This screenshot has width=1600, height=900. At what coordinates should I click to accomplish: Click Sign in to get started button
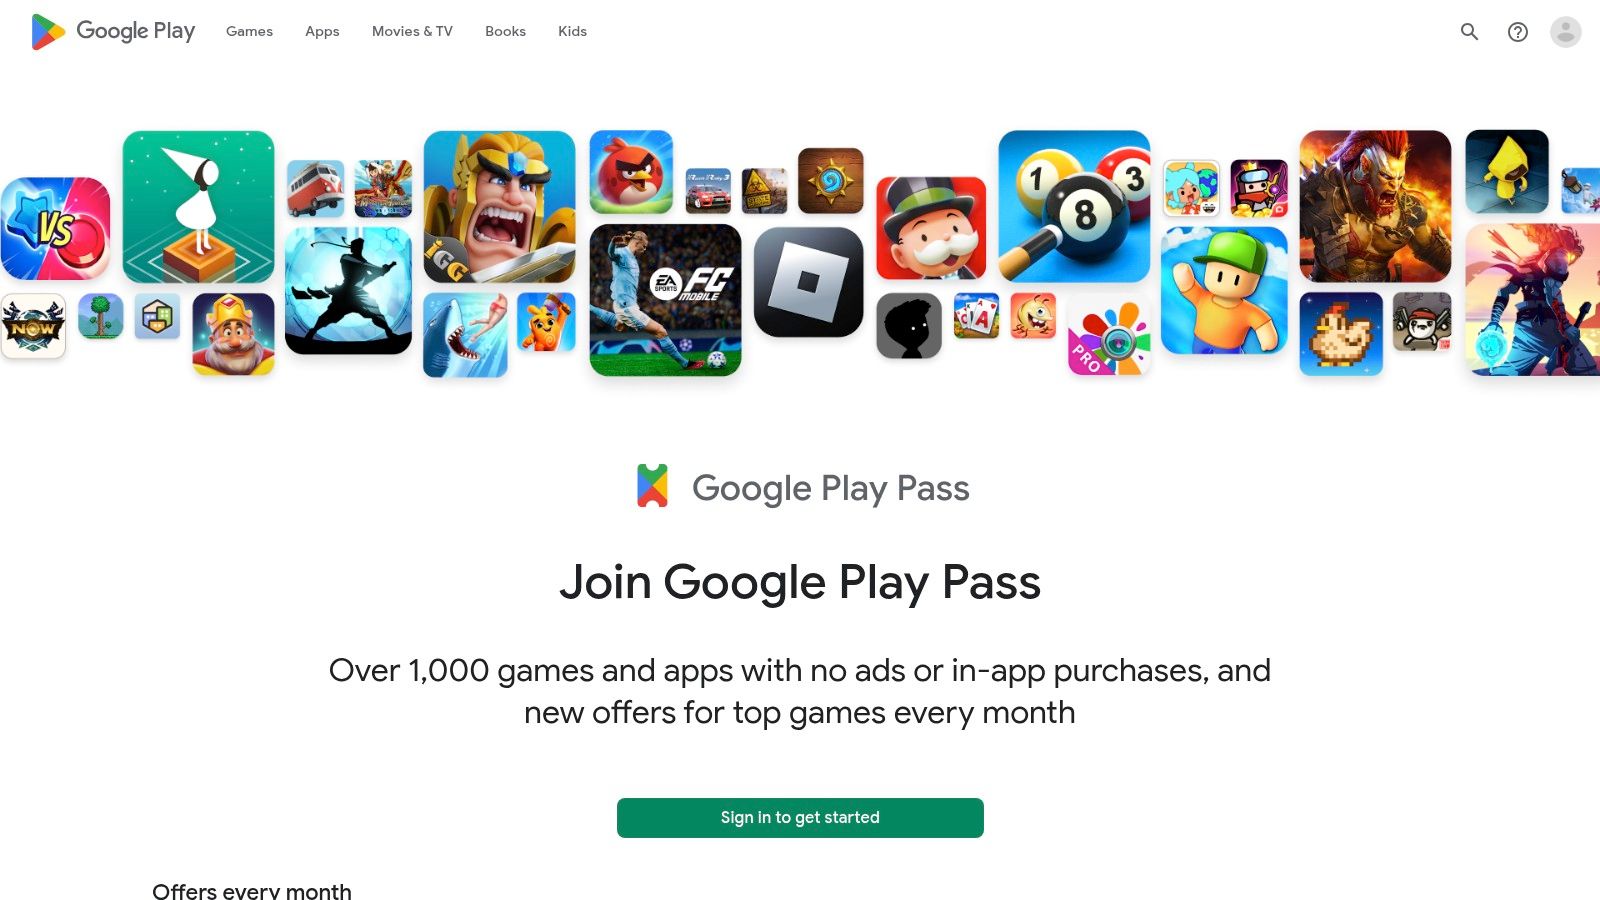pos(800,818)
